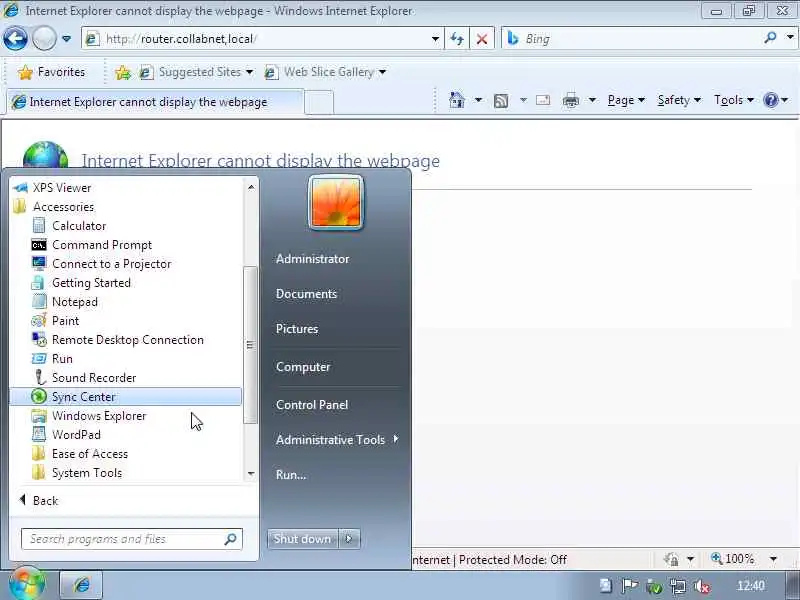
Task: Open the Administrator user folder
Action: [312, 259]
